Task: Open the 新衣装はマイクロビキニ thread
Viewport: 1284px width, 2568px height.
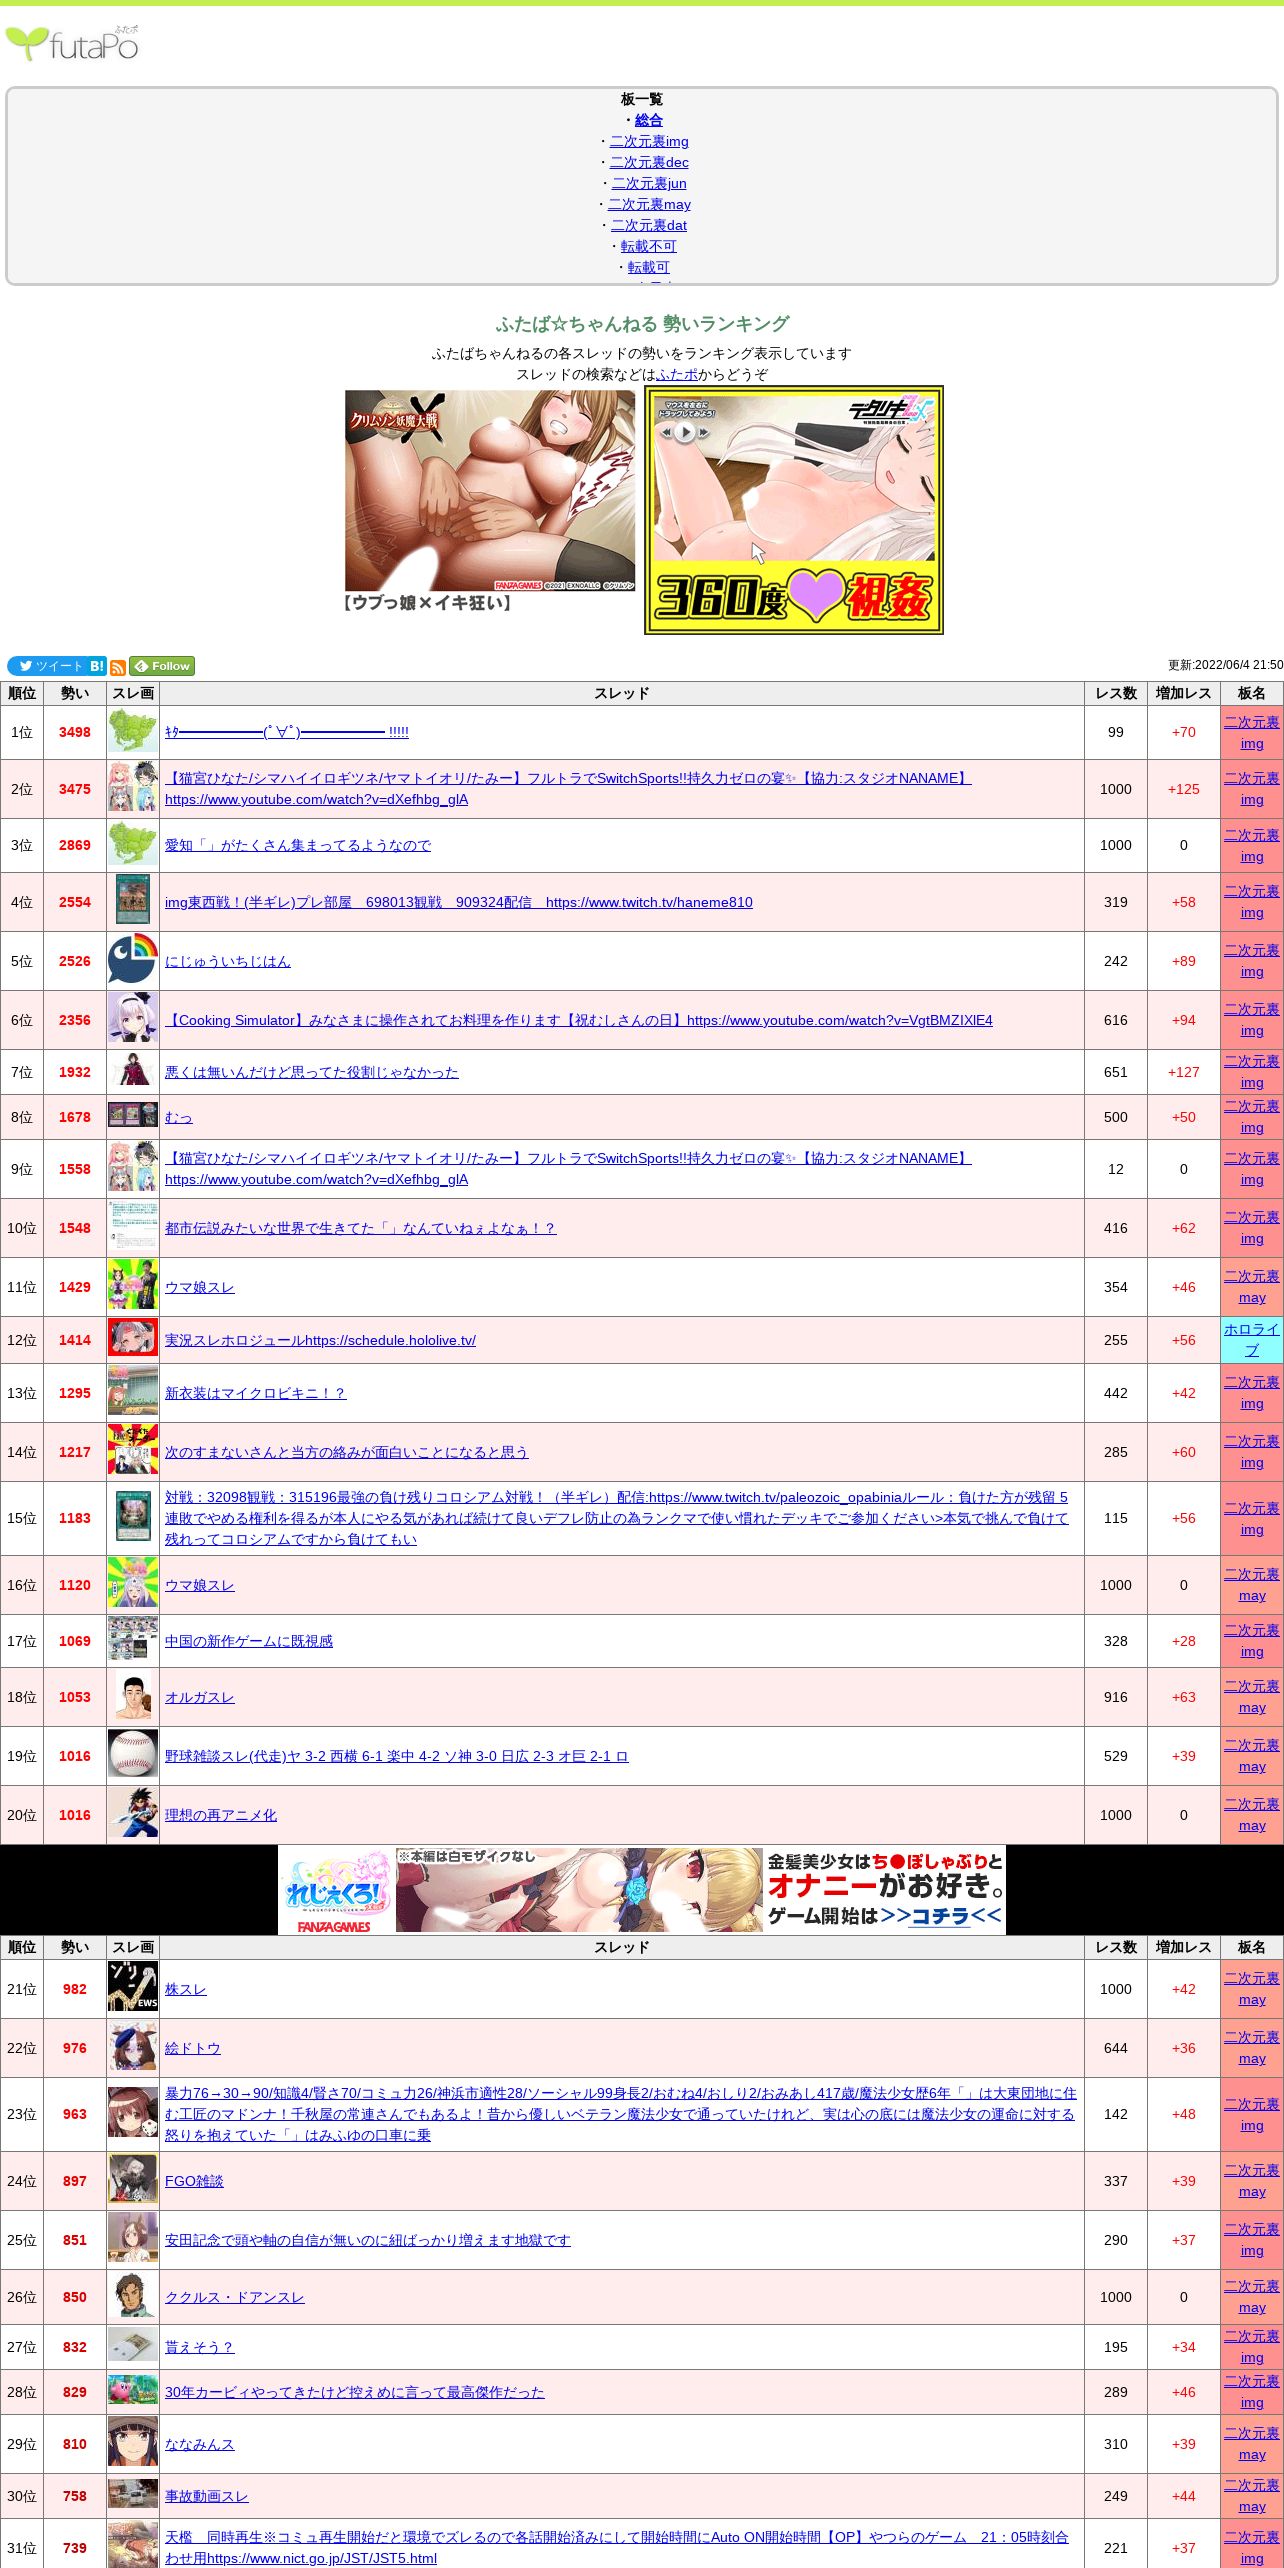Action: click(x=256, y=1393)
